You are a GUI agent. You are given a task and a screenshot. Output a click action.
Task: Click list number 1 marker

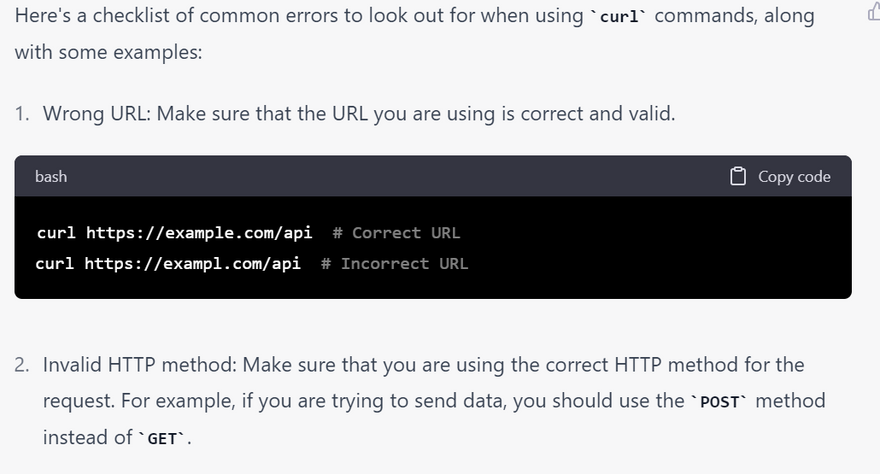[x=21, y=113]
